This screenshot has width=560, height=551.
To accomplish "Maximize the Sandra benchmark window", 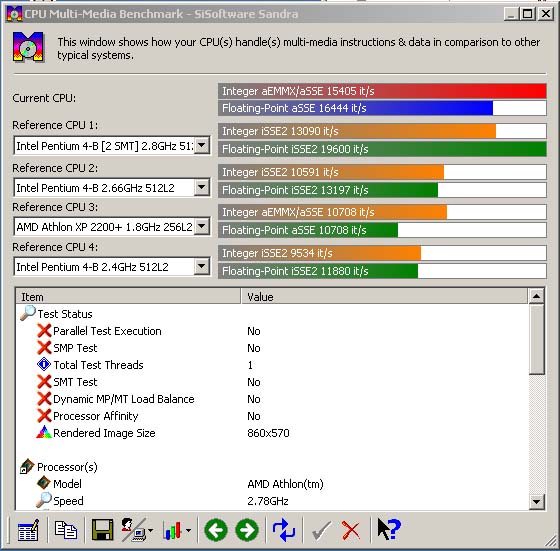I will point(528,14).
